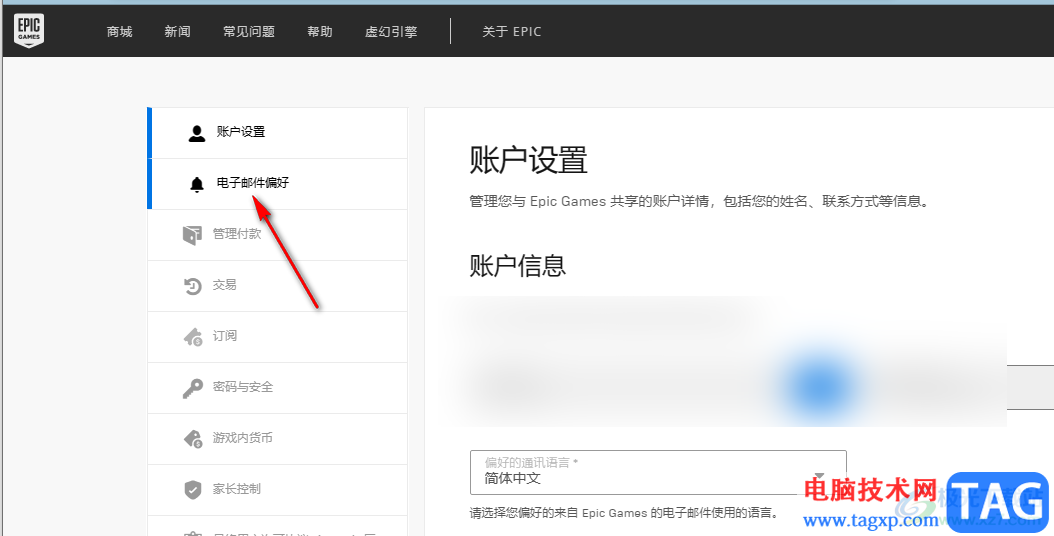Open the 帮助 help page
Screen dimensions: 1054x536
[320, 32]
